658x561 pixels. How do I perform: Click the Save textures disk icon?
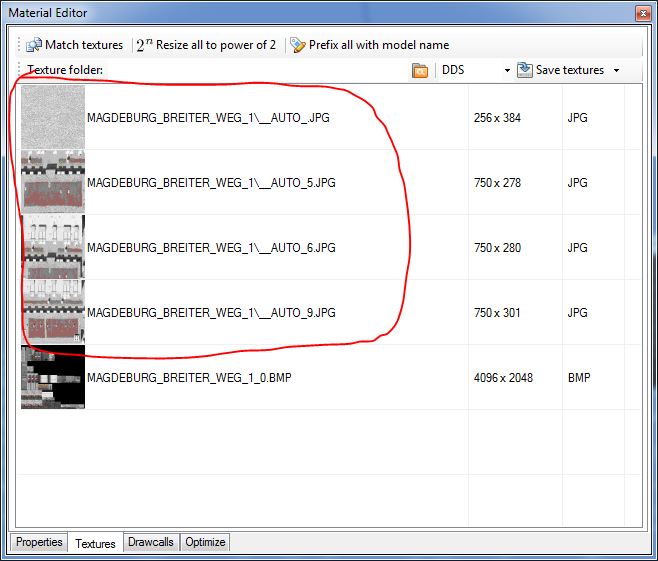(524, 70)
